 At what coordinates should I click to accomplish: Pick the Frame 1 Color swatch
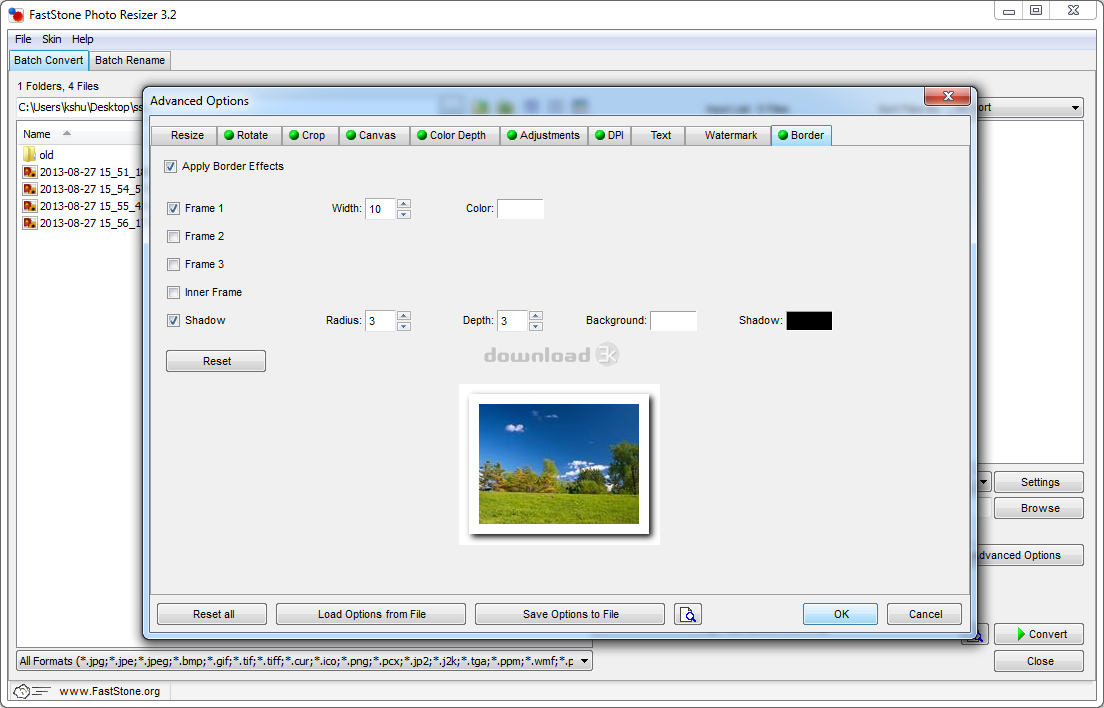point(520,209)
